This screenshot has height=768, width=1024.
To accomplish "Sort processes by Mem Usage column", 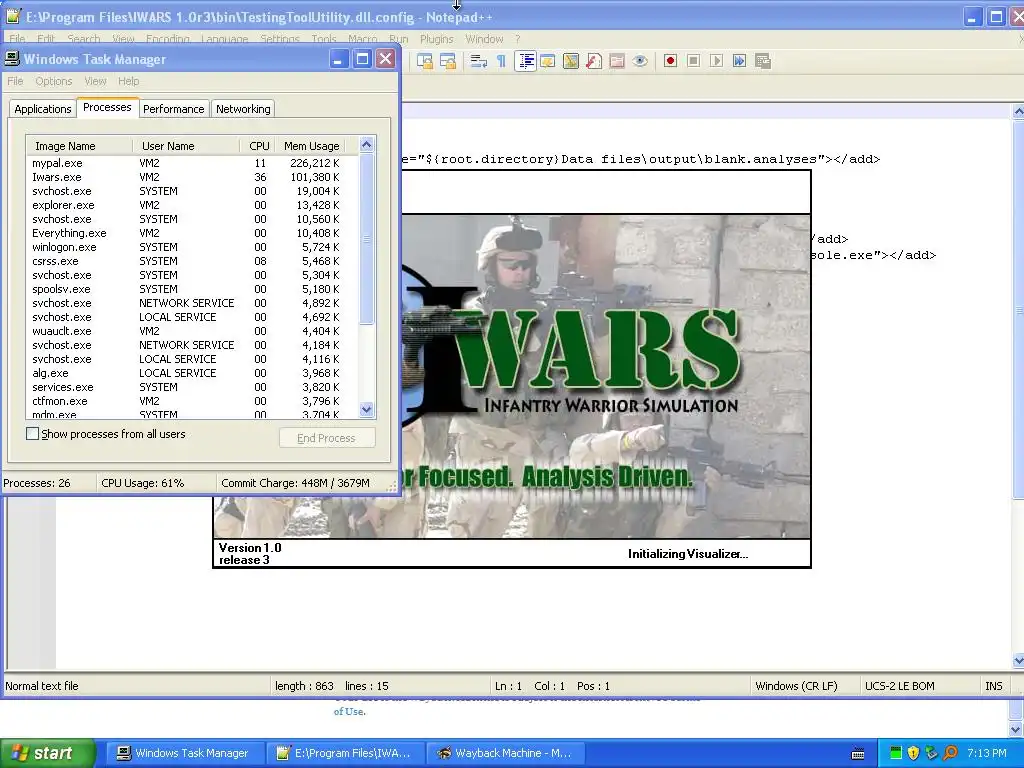I will point(311,146).
